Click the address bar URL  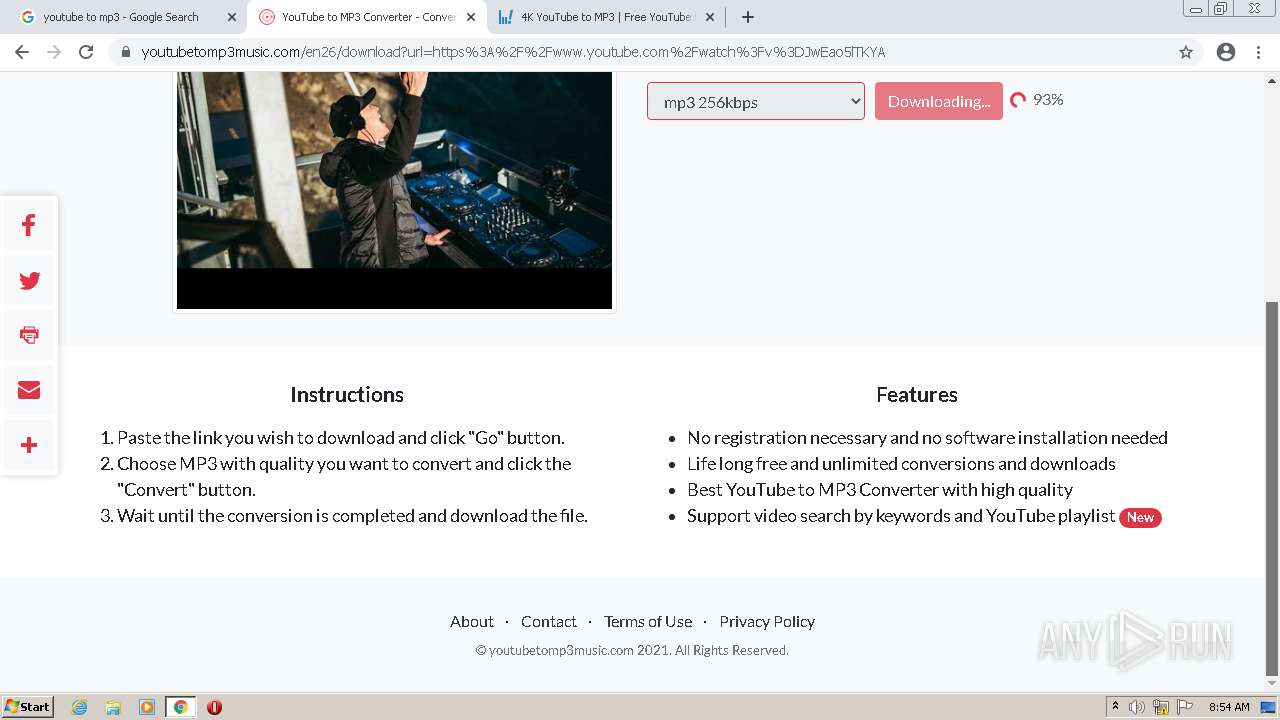(513, 52)
